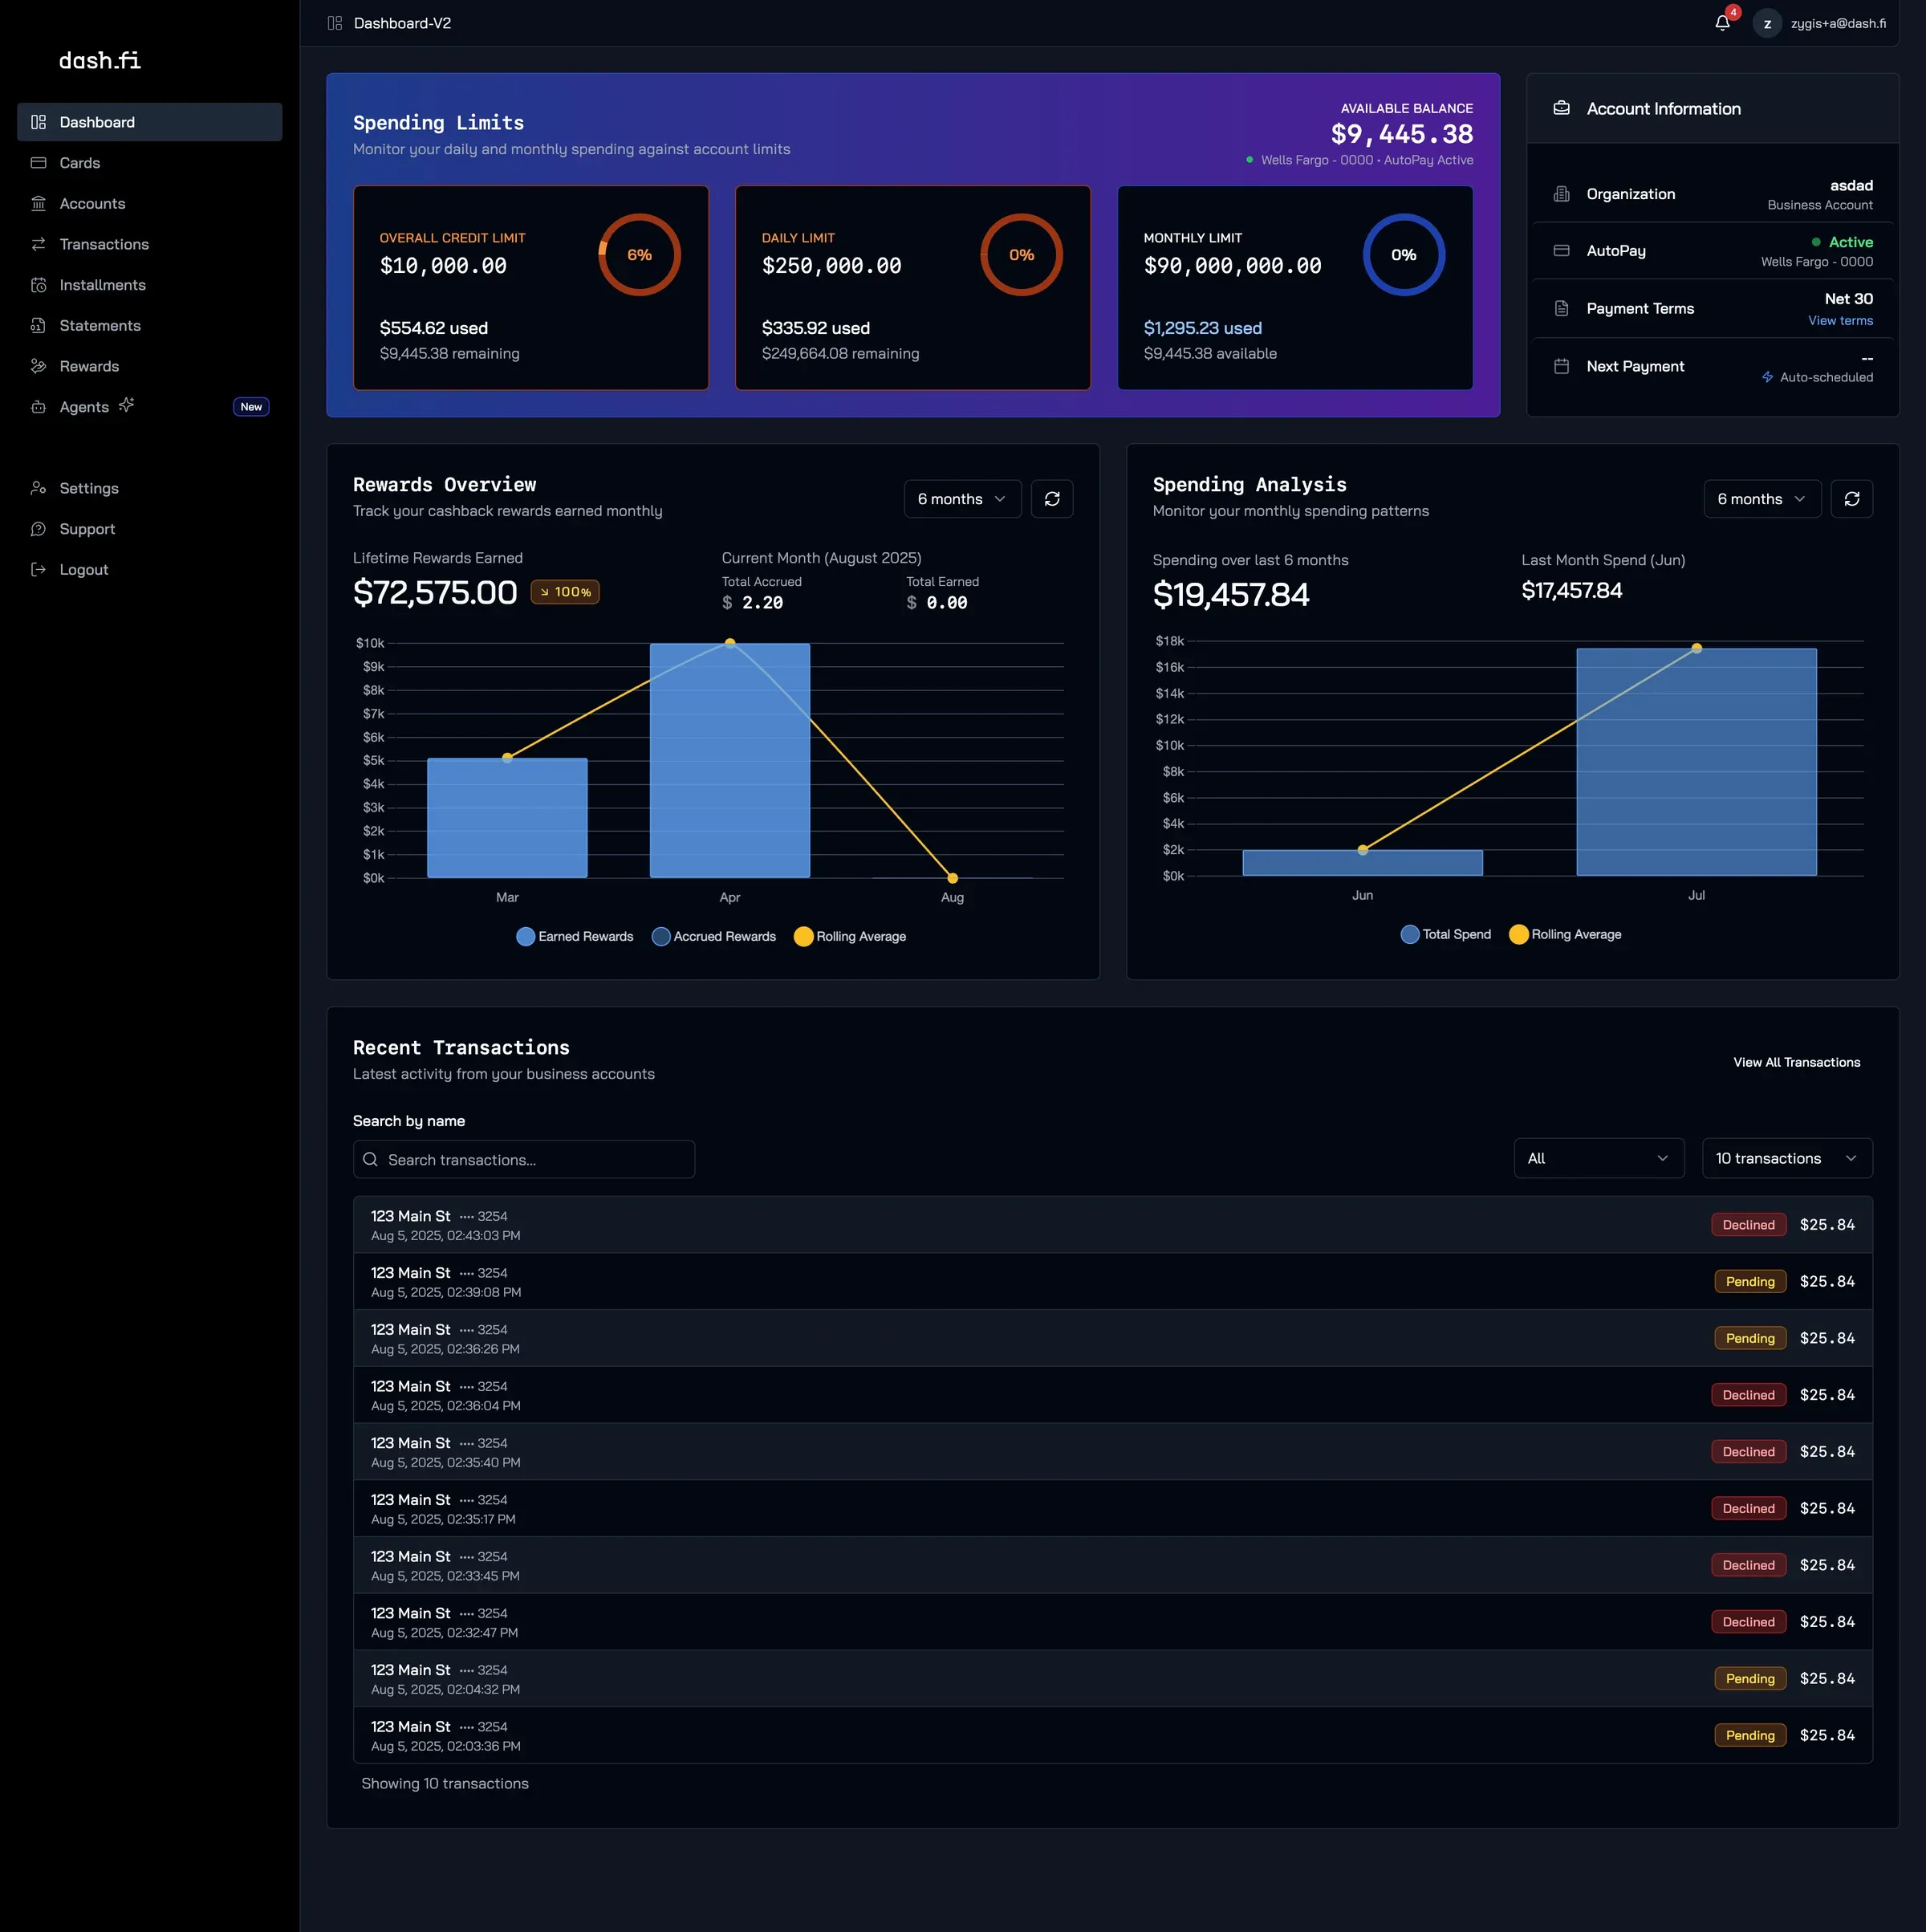
Task: Click the Pending badge on 02:39:08 PM transaction
Action: point(1750,1282)
